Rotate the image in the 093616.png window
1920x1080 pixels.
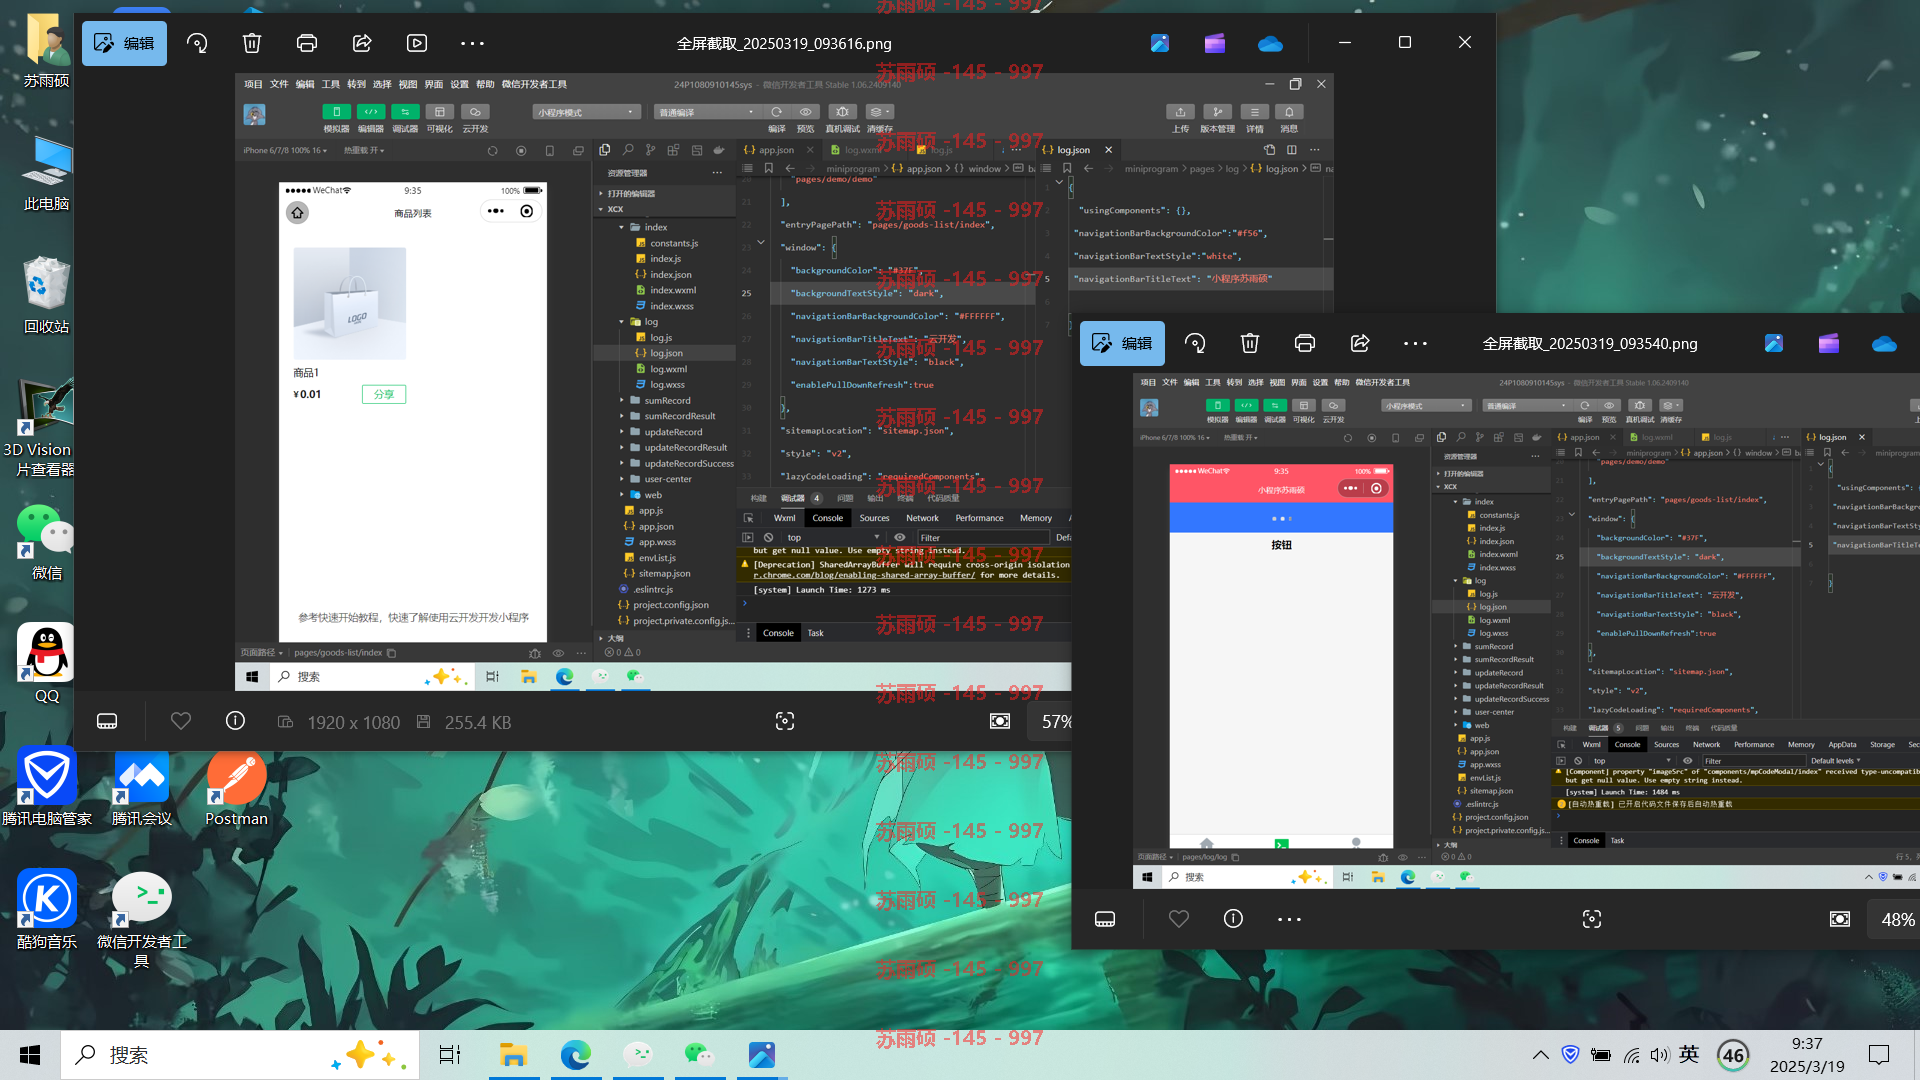click(x=197, y=43)
